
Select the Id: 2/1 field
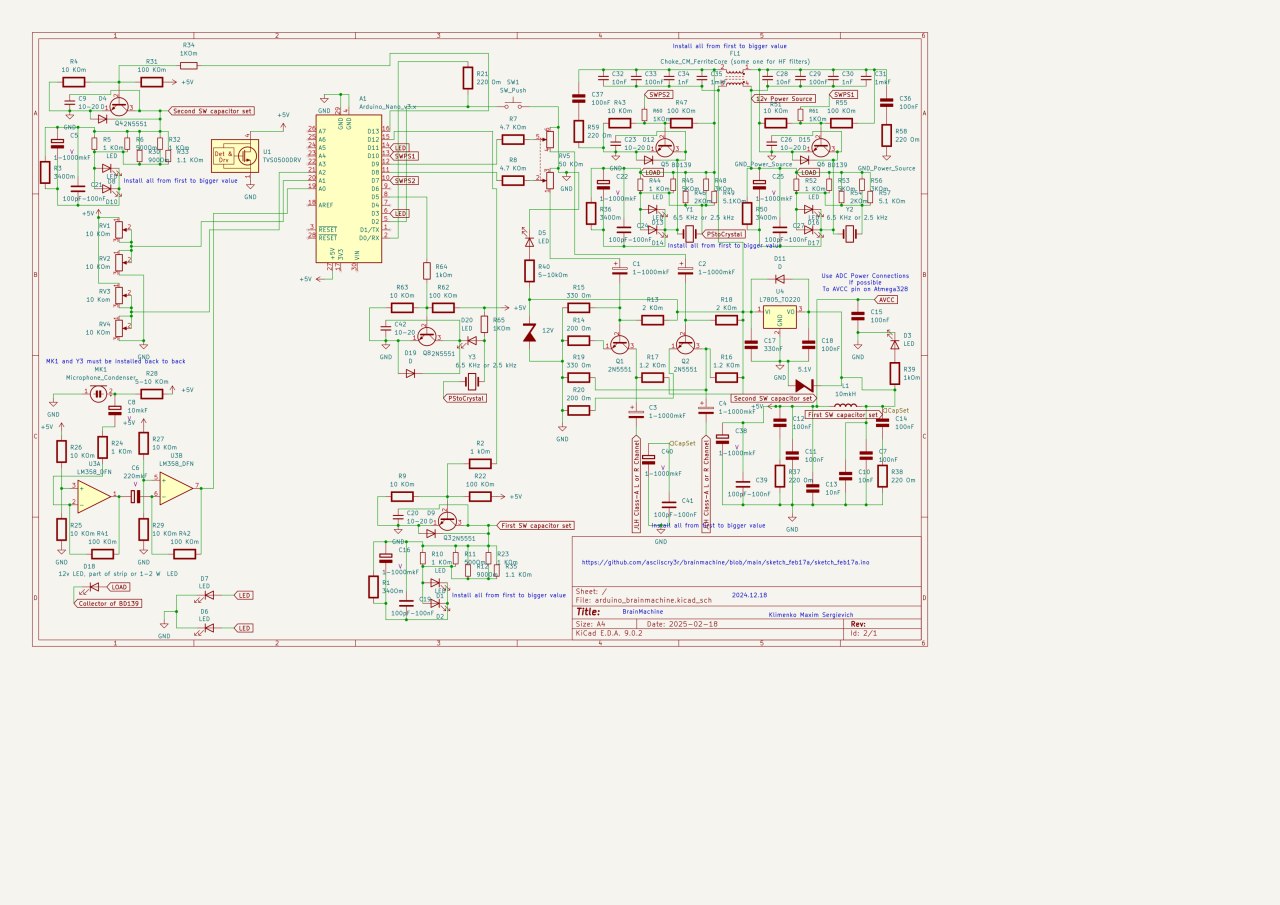(x=862, y=634)
